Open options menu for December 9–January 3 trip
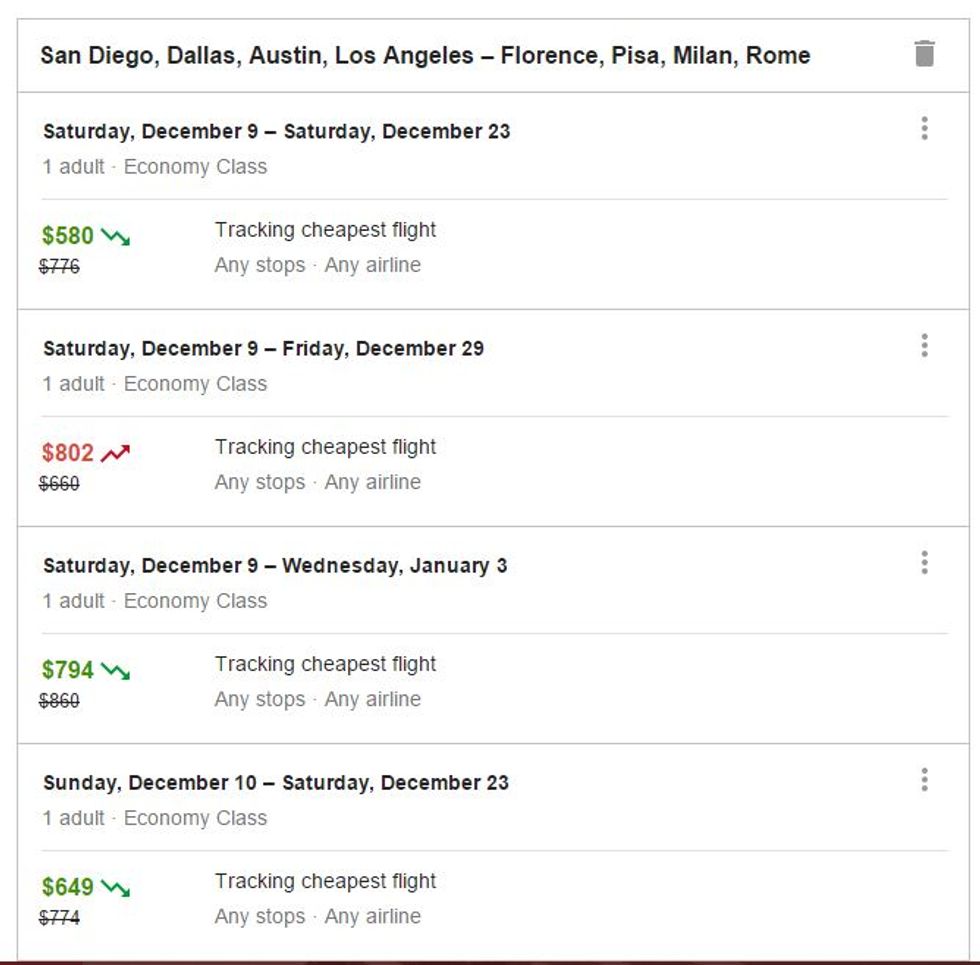This screenshot has width=980, height=965. [924, 563]
